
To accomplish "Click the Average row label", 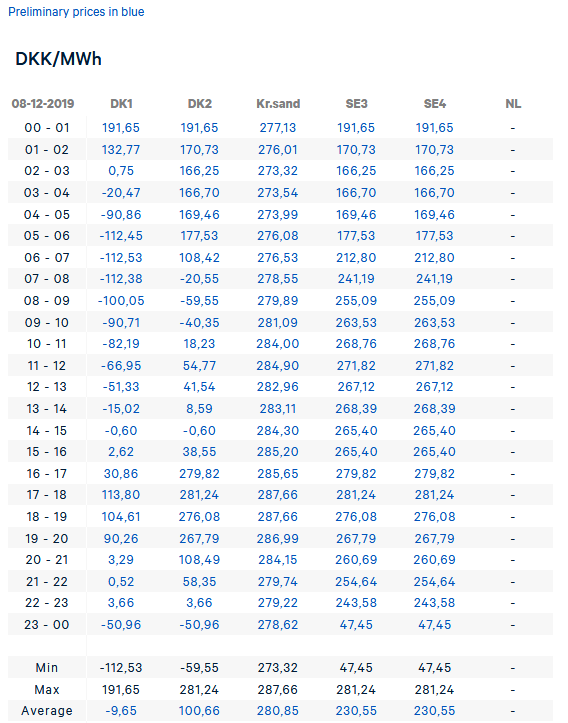I will (47, 711).
